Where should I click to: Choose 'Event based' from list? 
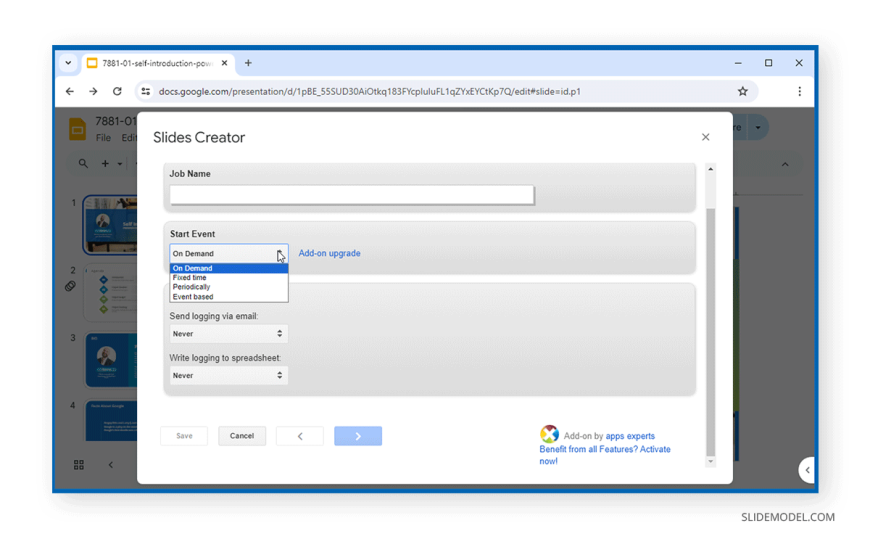click(193, 297)
